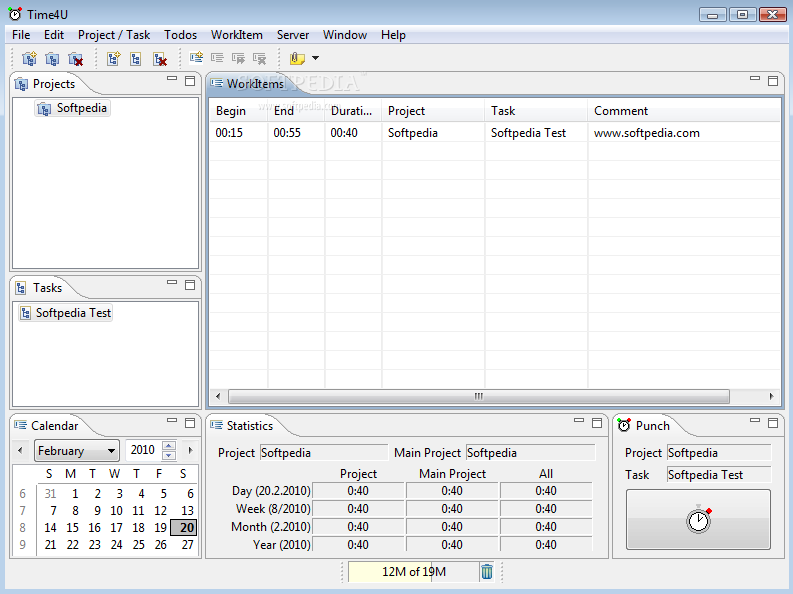
Task: Select the Statistics tab
Action: pyautogui.click(x=242, y=426)
